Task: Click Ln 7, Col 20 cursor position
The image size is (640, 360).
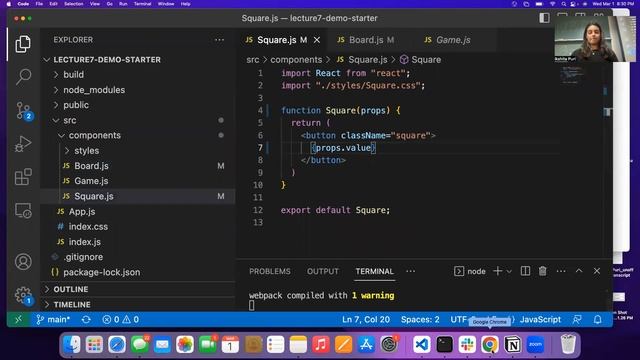Action: tap(366, 319)
